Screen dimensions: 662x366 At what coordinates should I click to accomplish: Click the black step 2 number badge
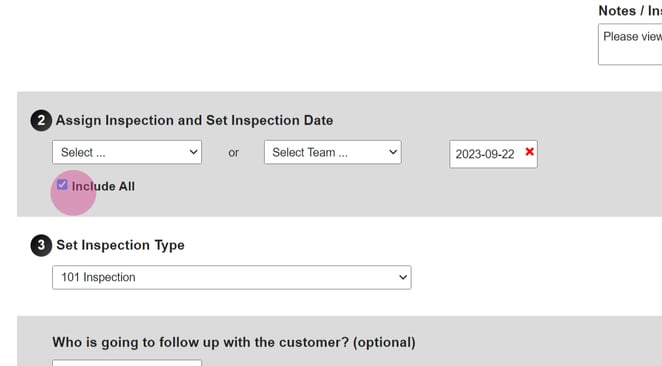[41, 120]
